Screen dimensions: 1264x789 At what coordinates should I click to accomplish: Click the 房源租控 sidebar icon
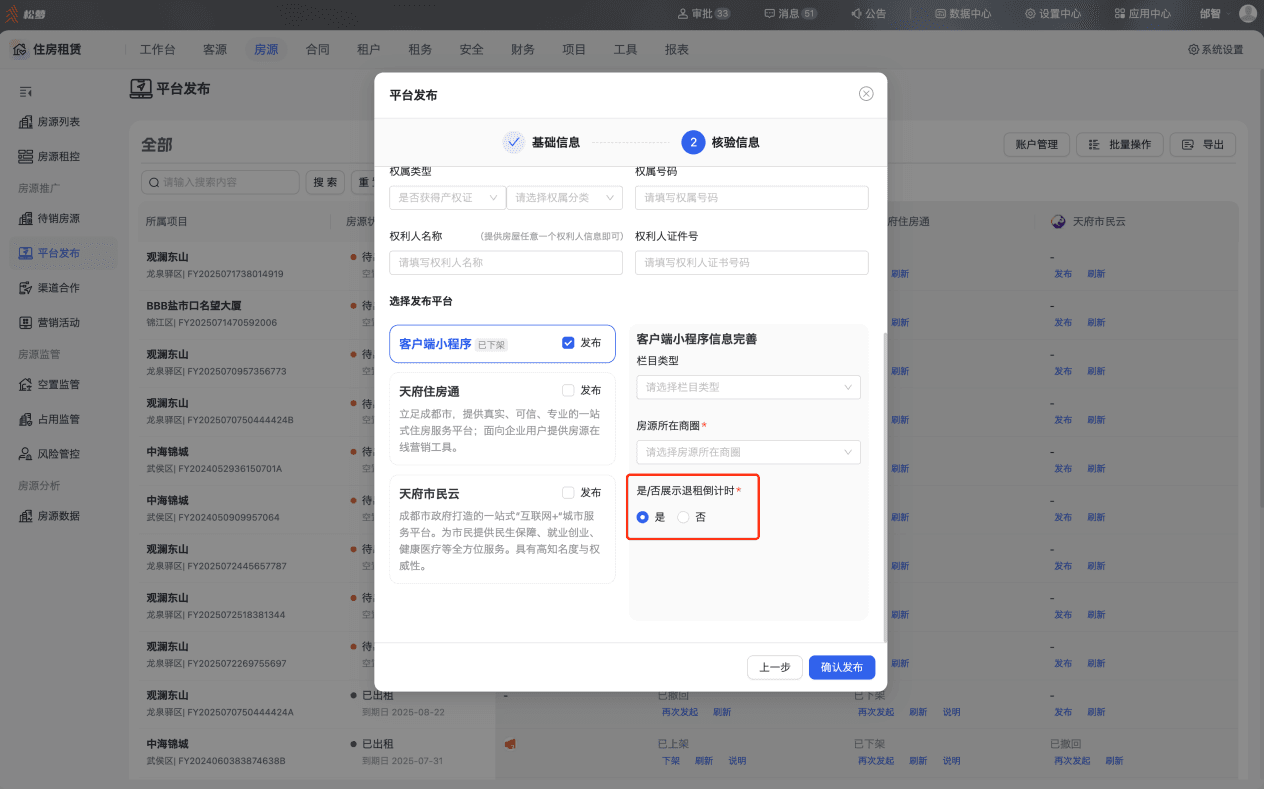[26, 157]
